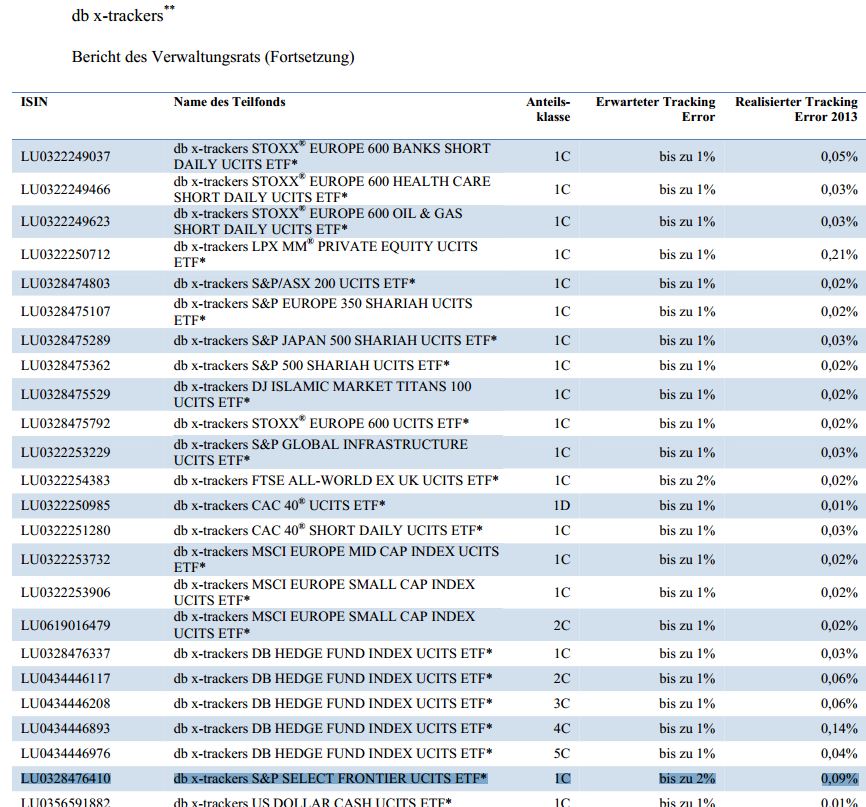
Task: Click the 'Name des Teilfonds' column header
Action: pos(229,102)
